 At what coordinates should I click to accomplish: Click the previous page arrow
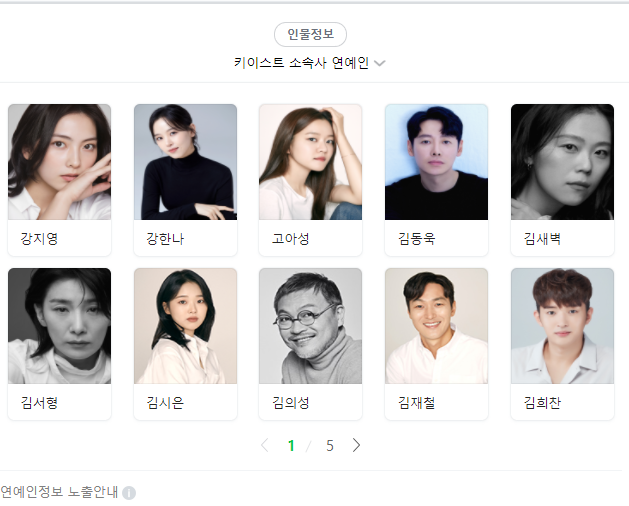pyautogui.click(x=264, y=445)
